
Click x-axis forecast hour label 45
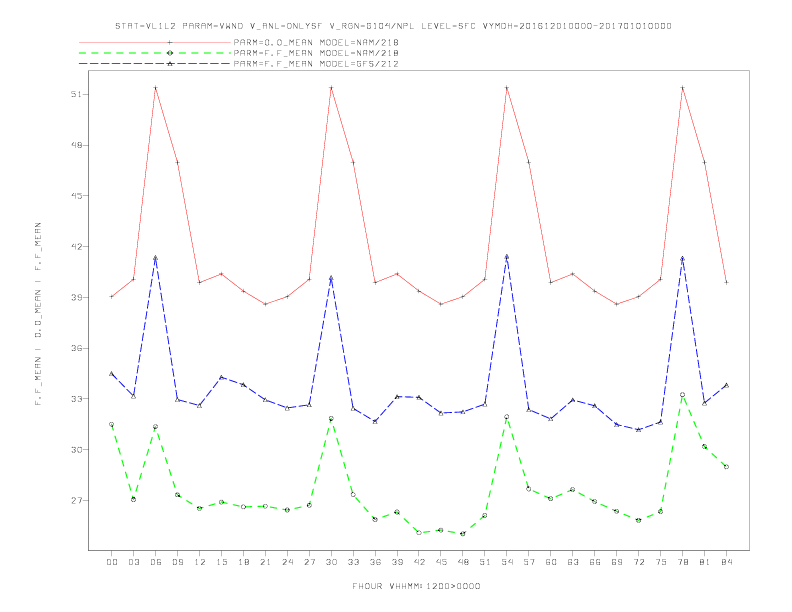pyautogui.click(x=441, y=562)
